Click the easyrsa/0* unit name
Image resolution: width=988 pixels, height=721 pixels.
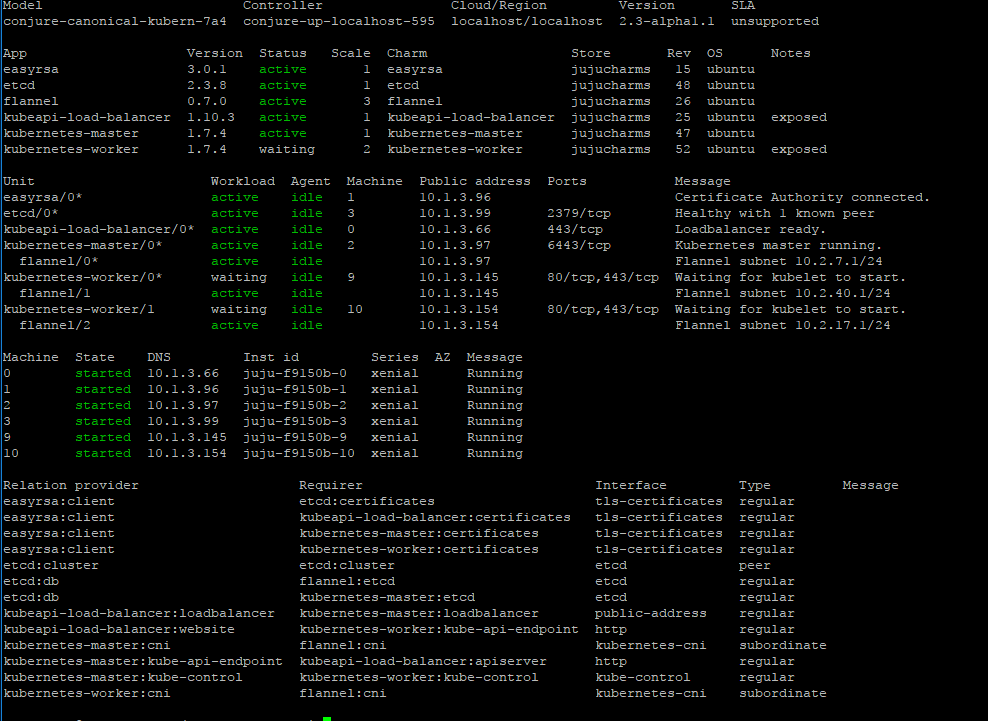click(x=43, y=197)
